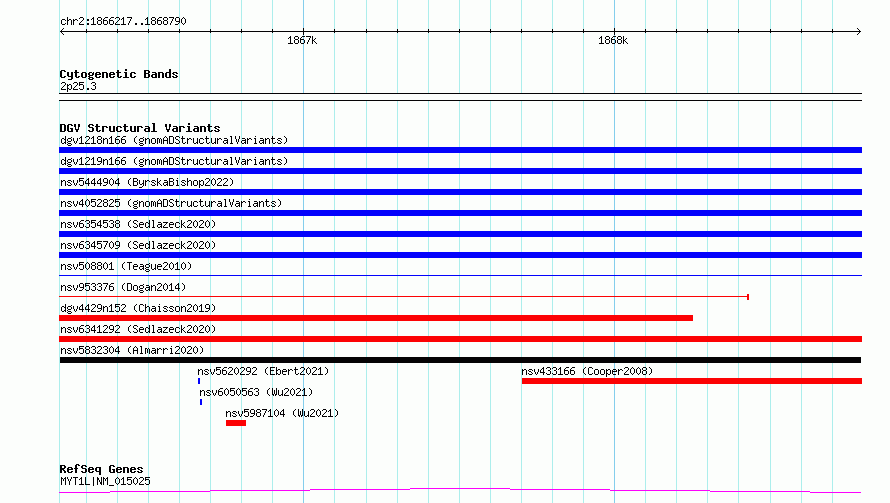The image size is (890, 503).
Task: Click the red bar under nsv6341292
Action: point(460,339)
